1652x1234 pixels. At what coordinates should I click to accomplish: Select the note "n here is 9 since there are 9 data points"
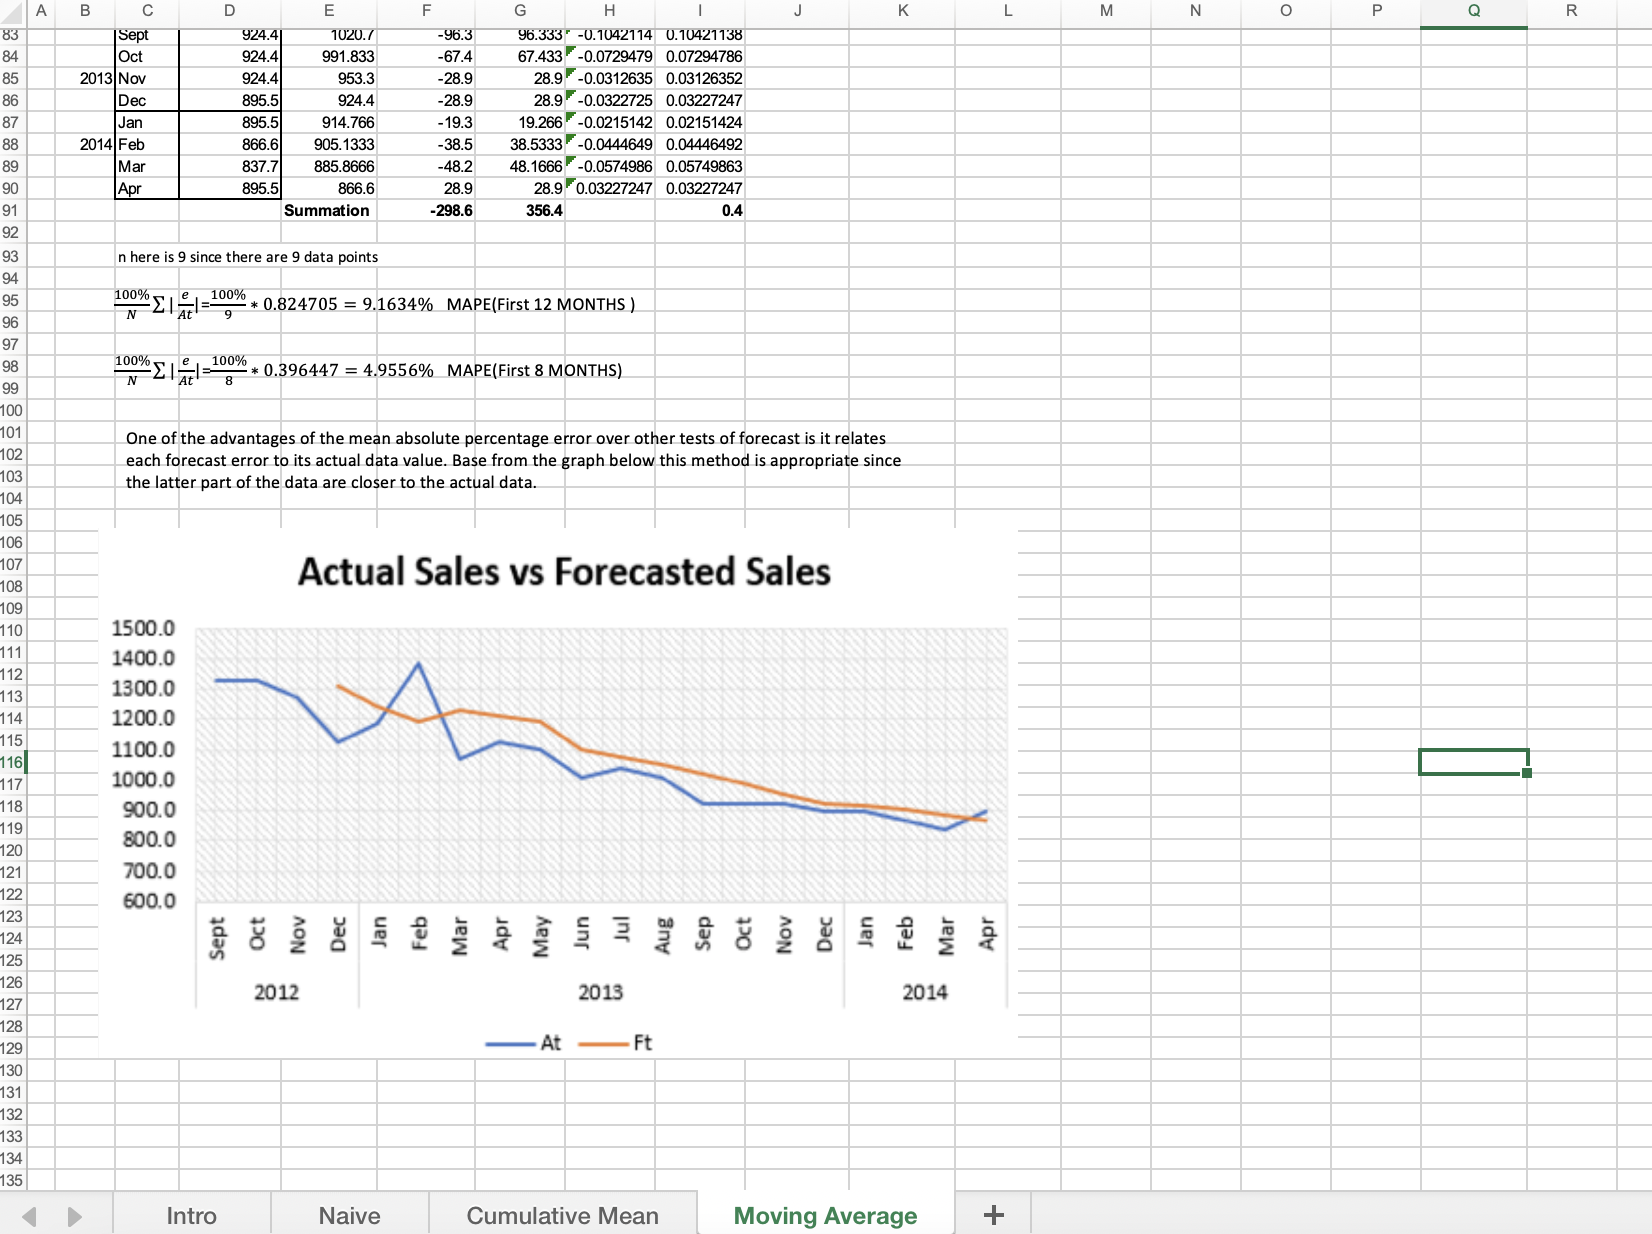tap(248, 257)
